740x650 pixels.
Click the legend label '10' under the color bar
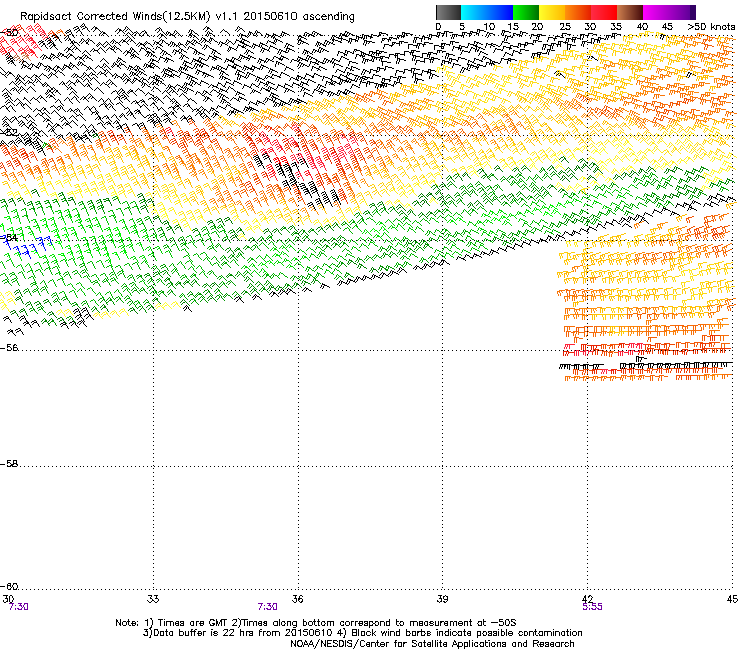489,27
